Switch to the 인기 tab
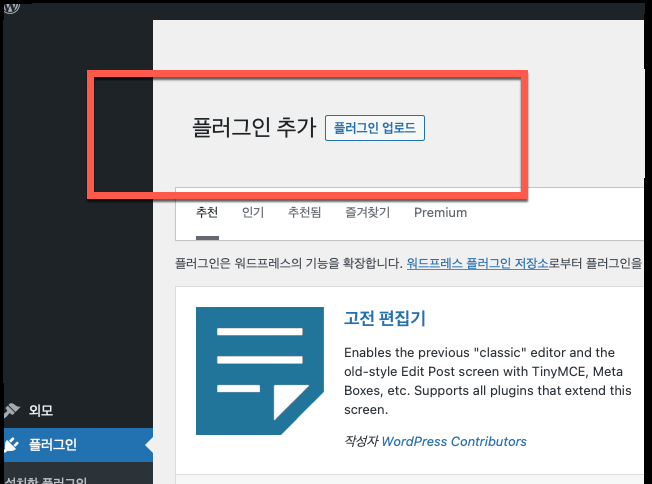The width and height of the screenshot is (652, 484). tap(253, 212)
